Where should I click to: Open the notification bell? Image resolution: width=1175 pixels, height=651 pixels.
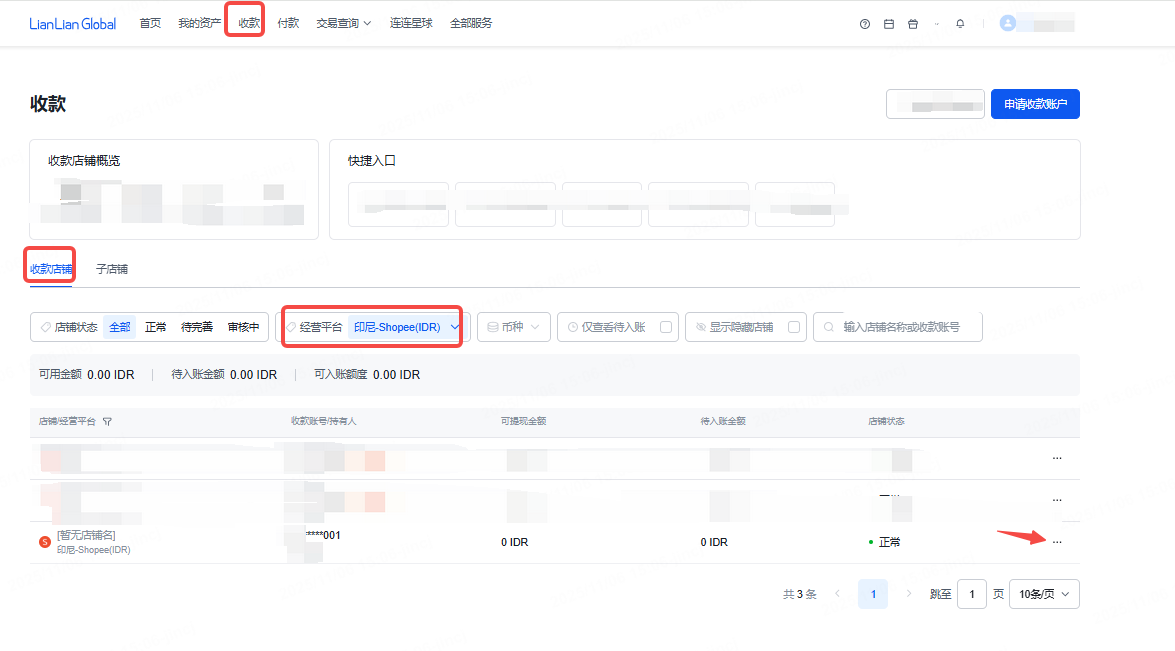pos(960,24)
